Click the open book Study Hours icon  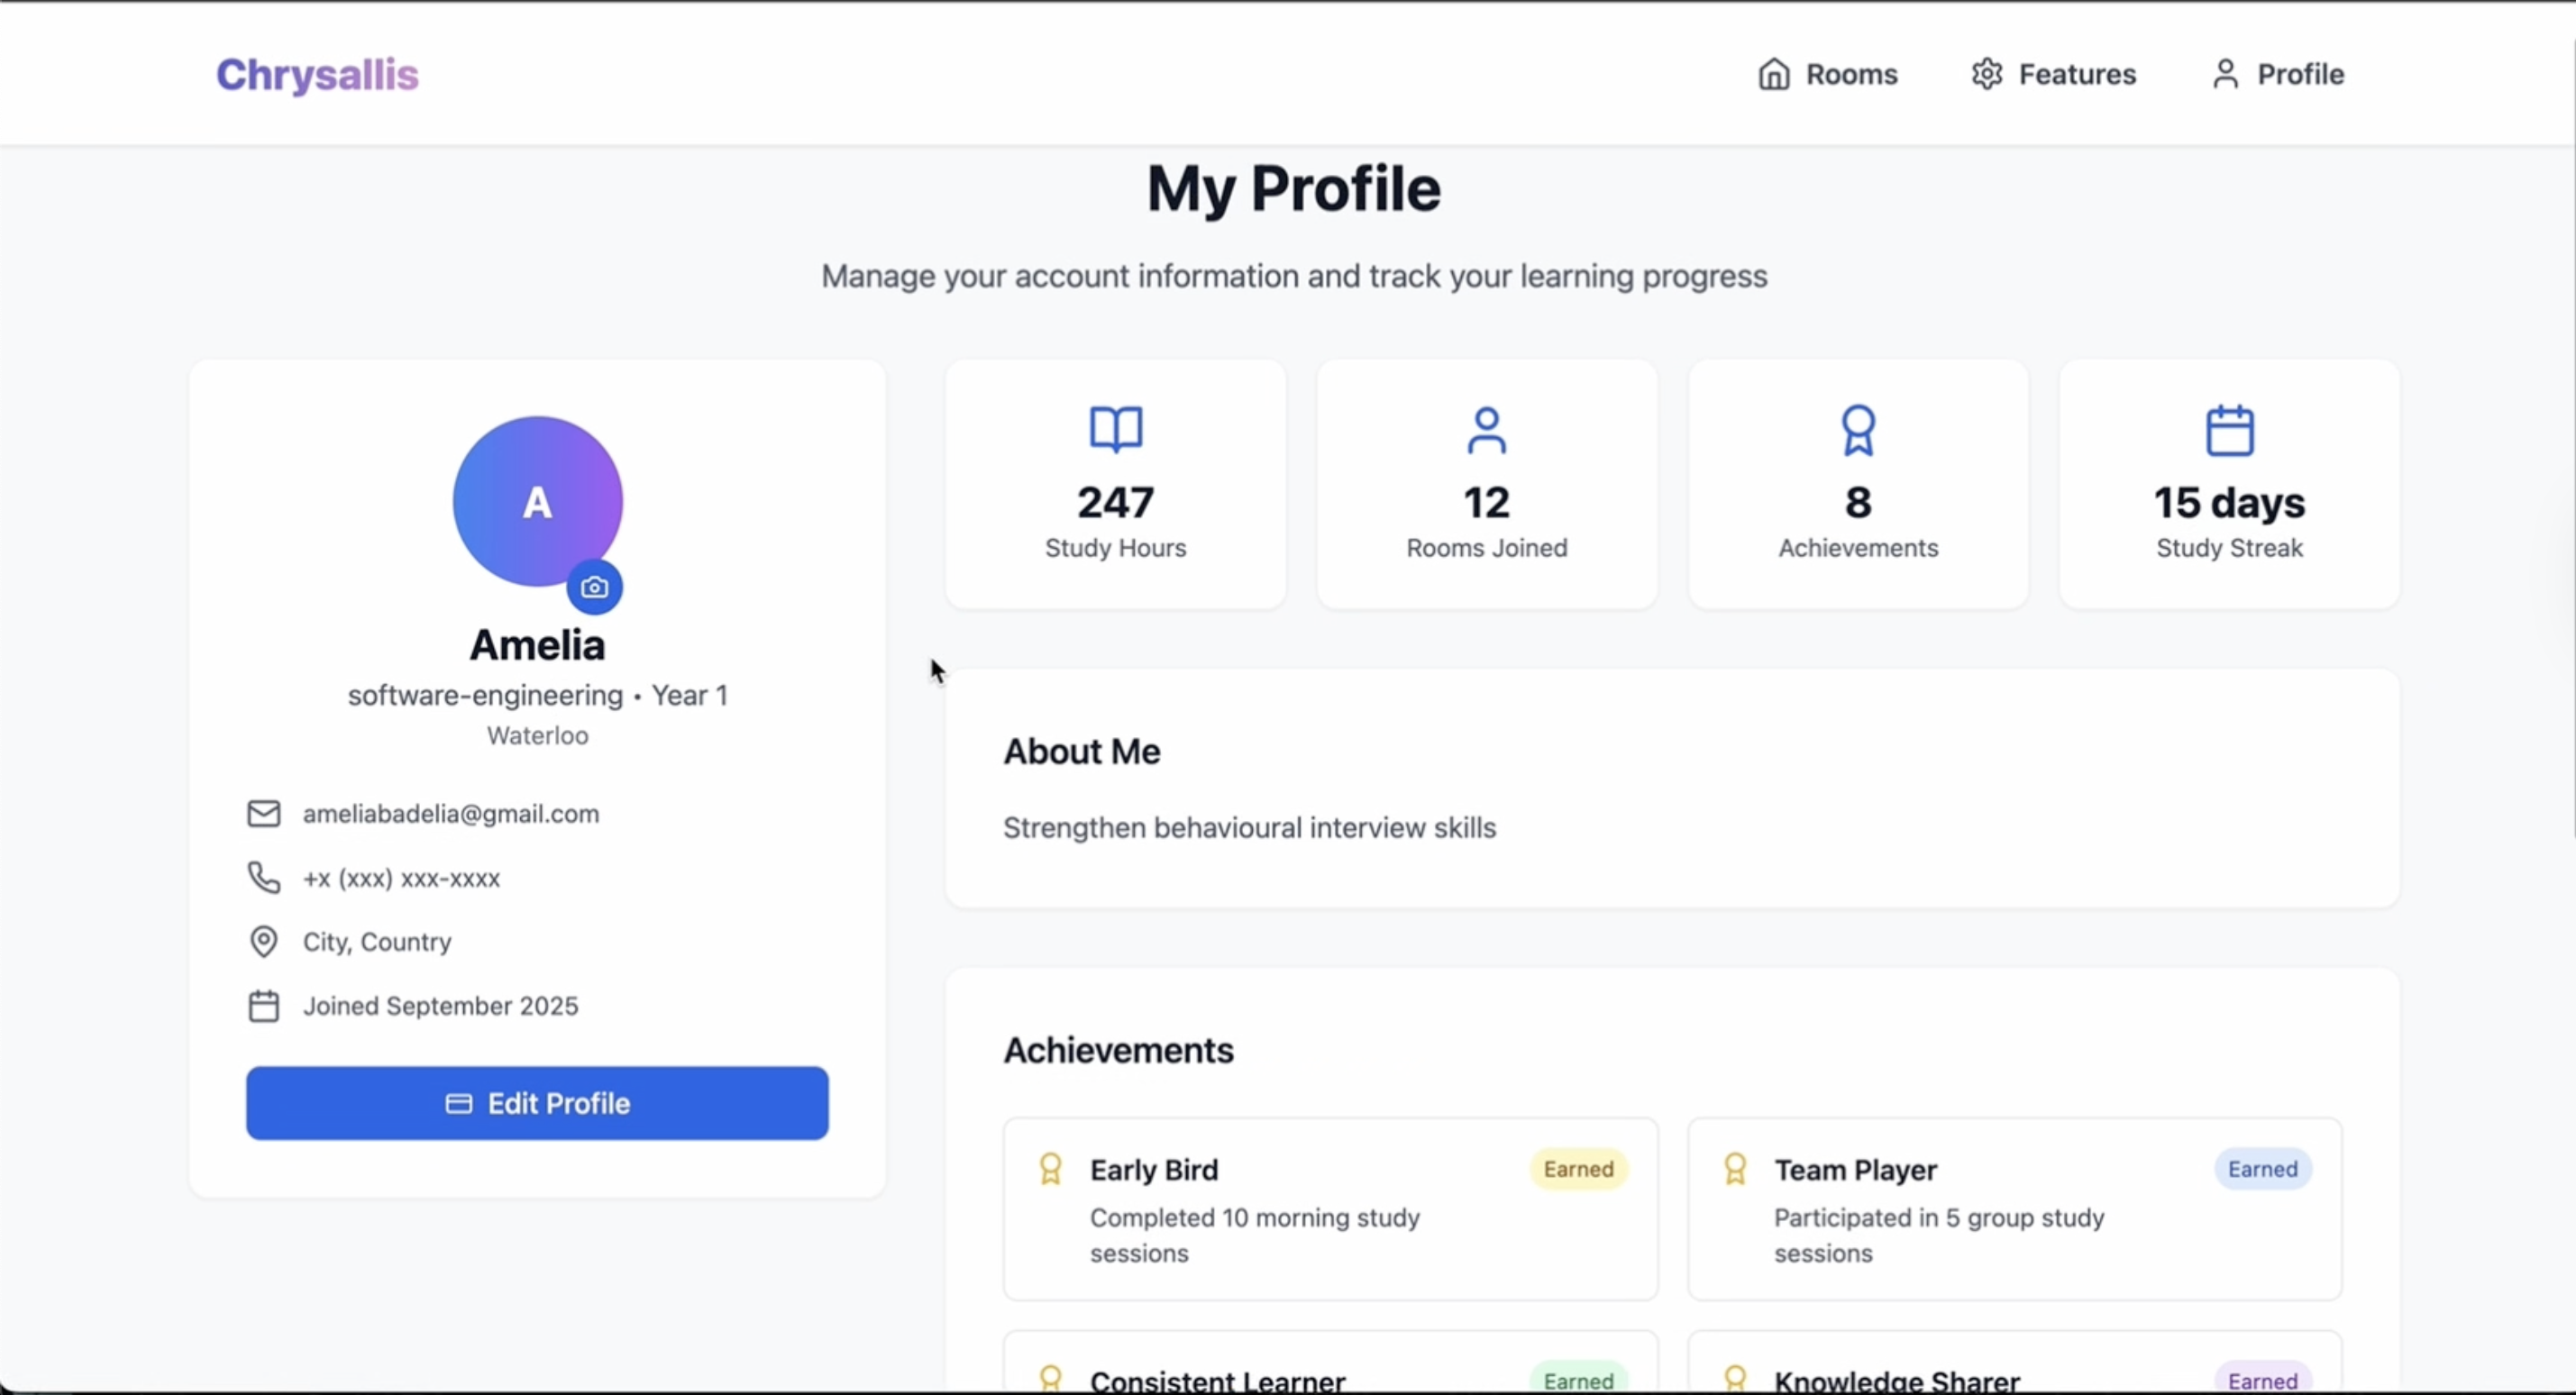[1115, 430]
